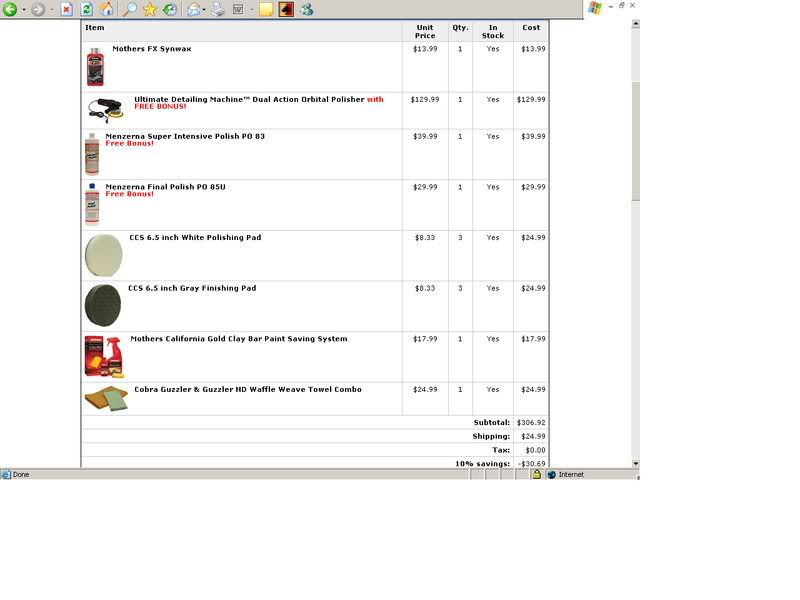Click the Subtotal value $306.92
The width and height of the screenshot is (800, 600).
click(531, 422)
